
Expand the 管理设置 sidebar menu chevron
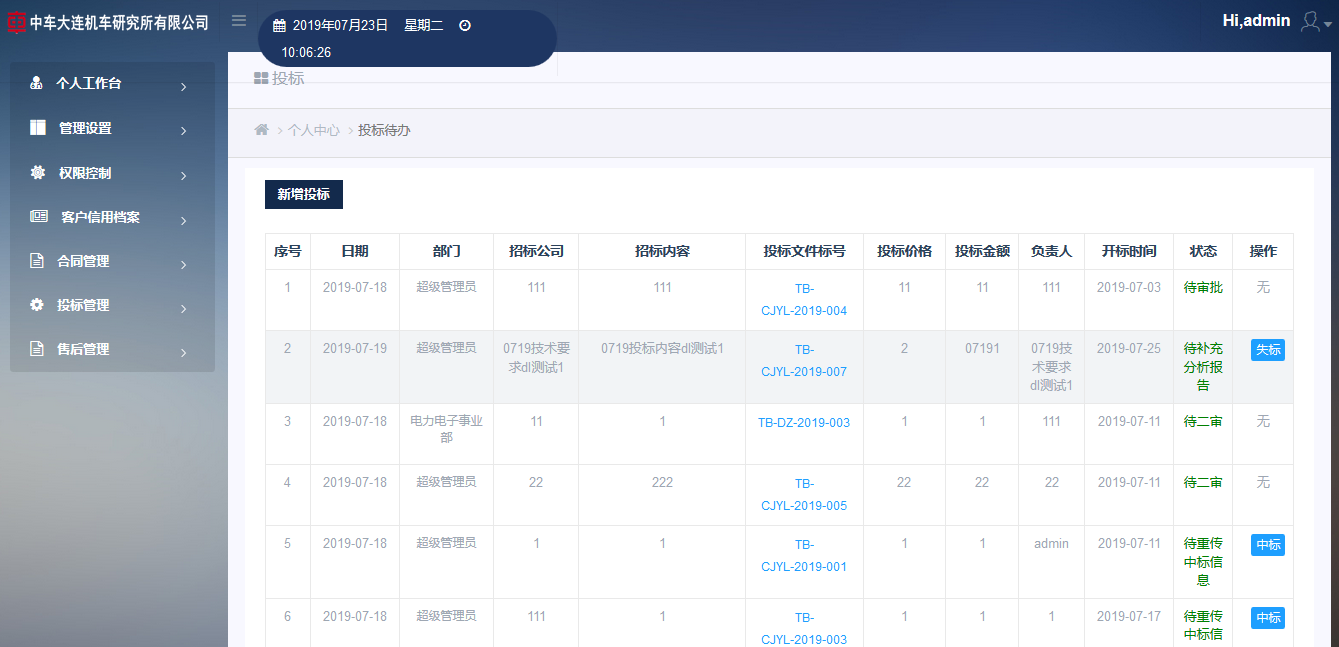click(184, 131)
